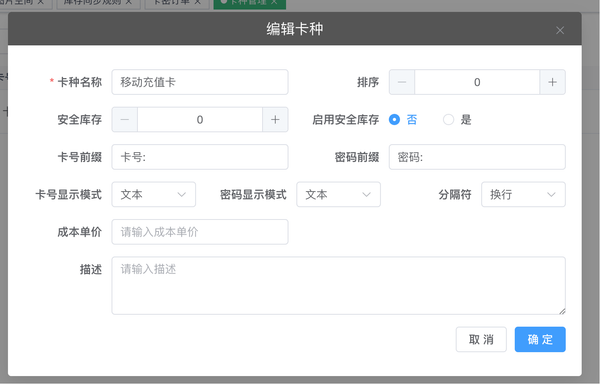This screenshot has width=600, height=384.
Task: Decrease 安全库存 with the minus button
Action: 125,119
